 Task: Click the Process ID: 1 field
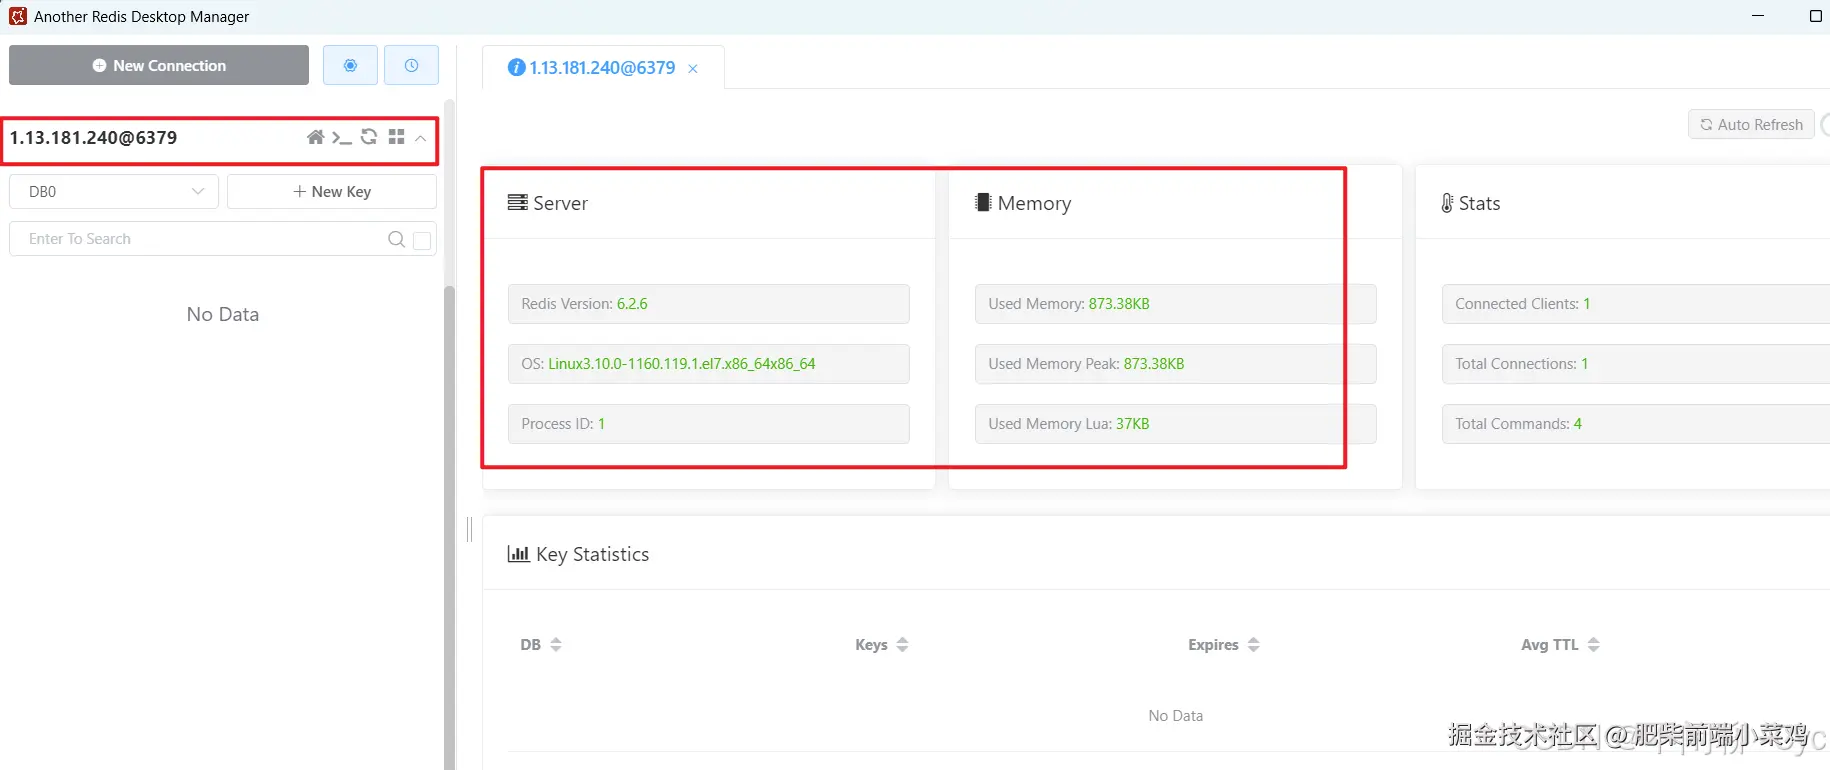pyautogui.click(x=708, y=424)
